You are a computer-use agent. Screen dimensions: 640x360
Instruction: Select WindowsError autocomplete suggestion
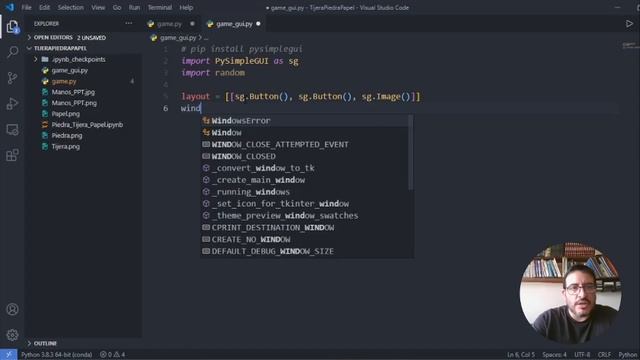[305, 120]
